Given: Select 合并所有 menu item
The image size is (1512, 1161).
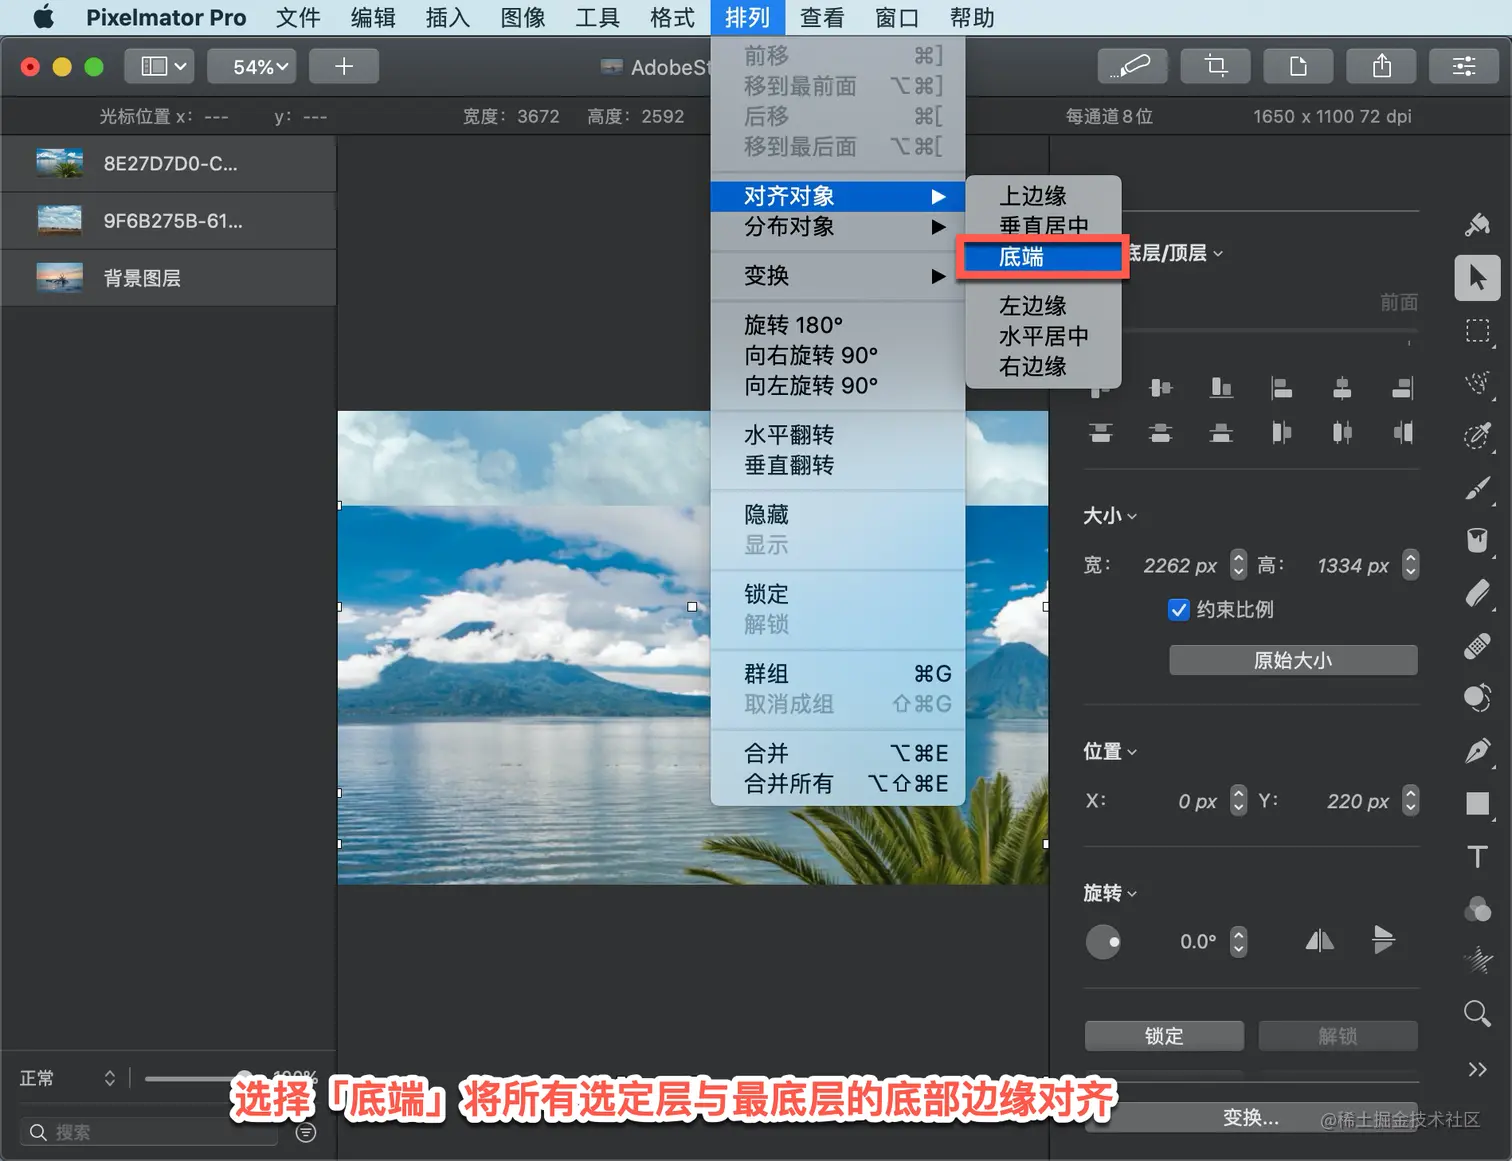Looking at the screenshot, I should (838, 784).
